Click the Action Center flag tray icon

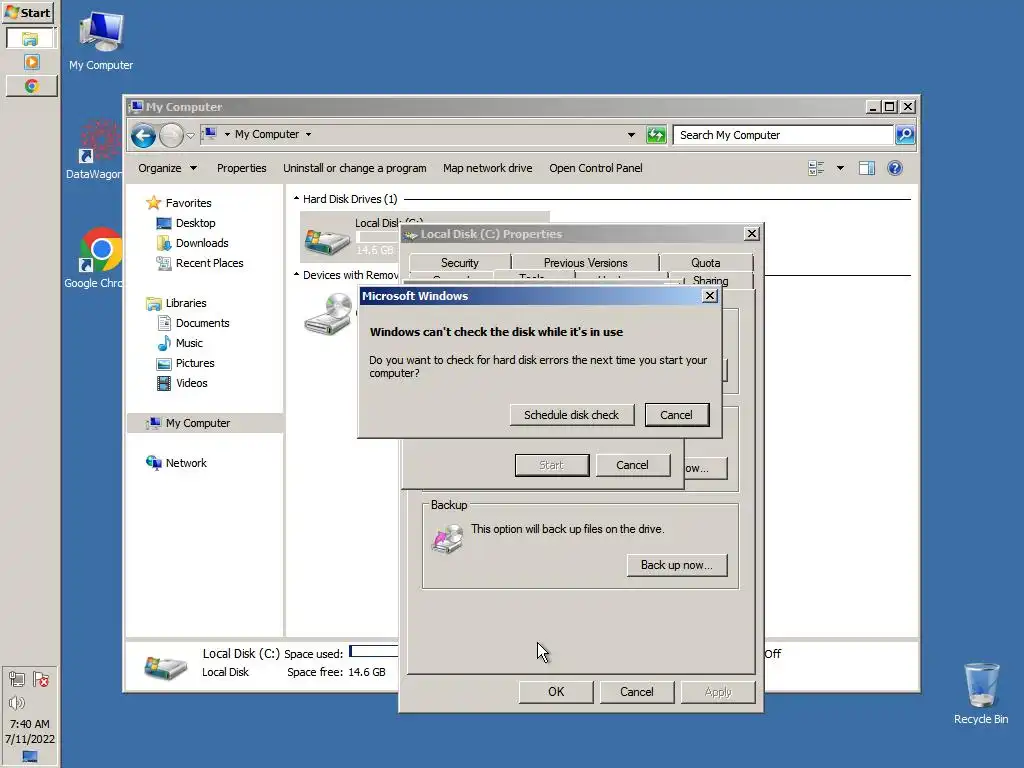click(41, 680)
